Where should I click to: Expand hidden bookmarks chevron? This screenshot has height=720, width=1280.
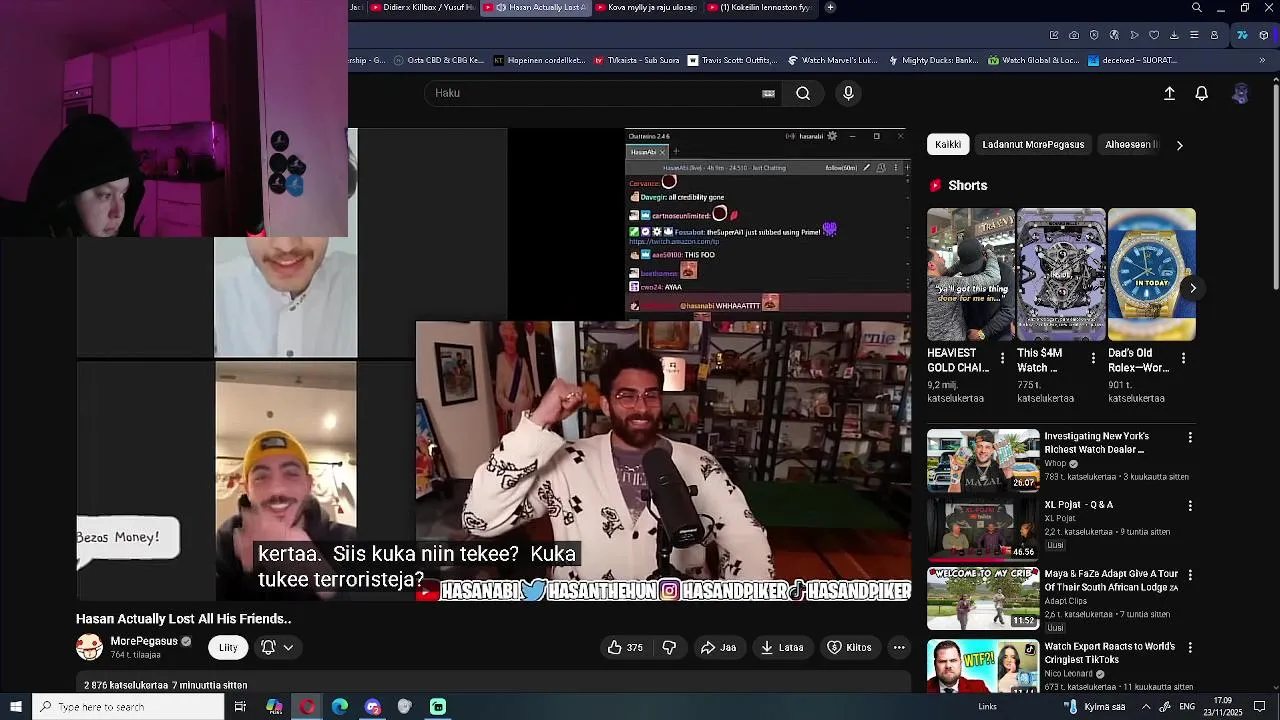click(1262, 60)
